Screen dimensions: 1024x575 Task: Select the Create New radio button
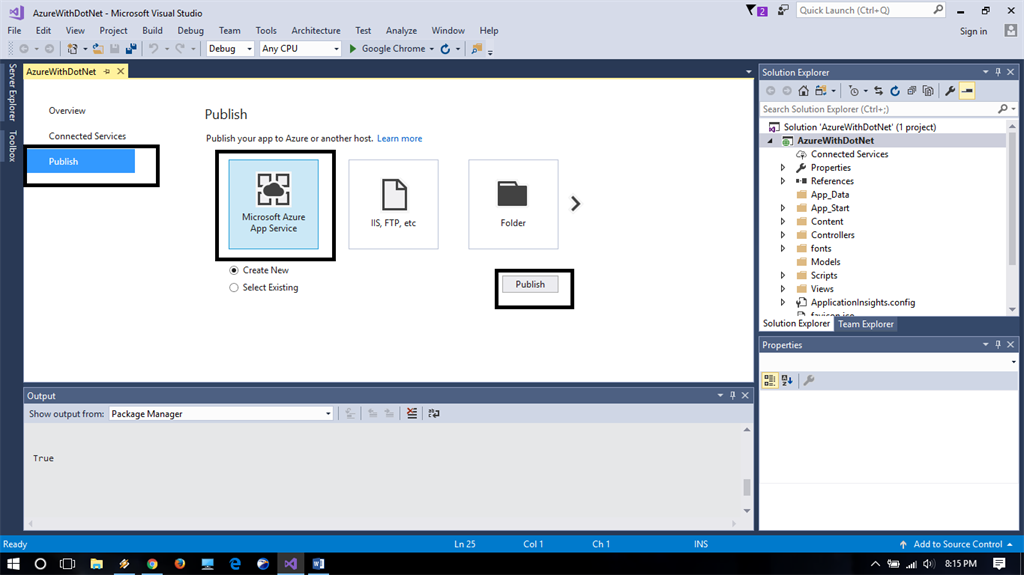pyautogui.click(x=234, y=271)
